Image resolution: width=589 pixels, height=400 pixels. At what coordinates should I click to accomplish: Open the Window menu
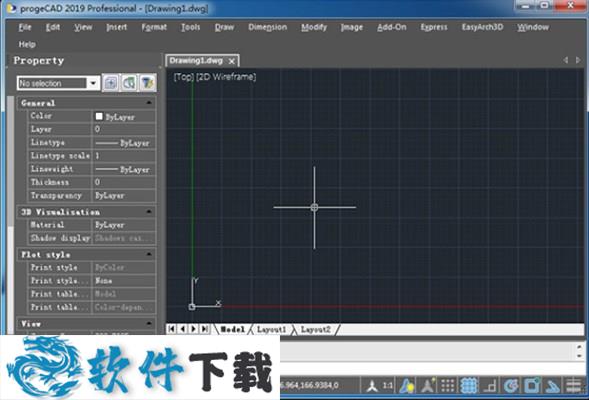tap(533, 27)
